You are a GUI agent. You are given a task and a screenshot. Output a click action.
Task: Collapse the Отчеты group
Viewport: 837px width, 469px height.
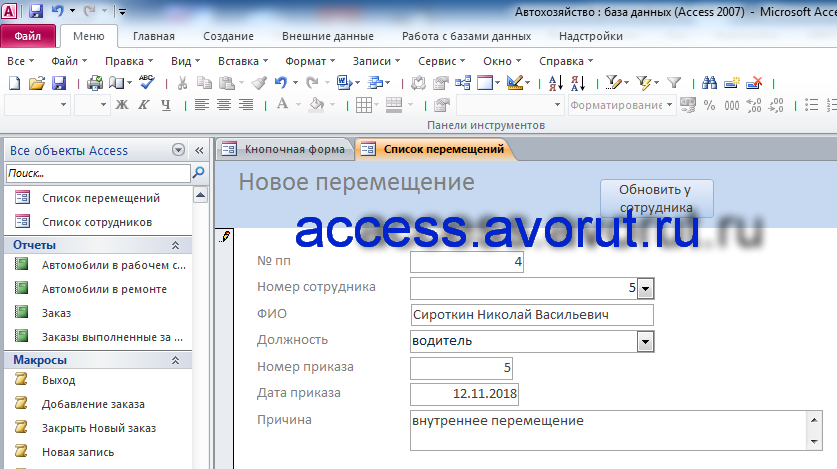pos(175,245)
